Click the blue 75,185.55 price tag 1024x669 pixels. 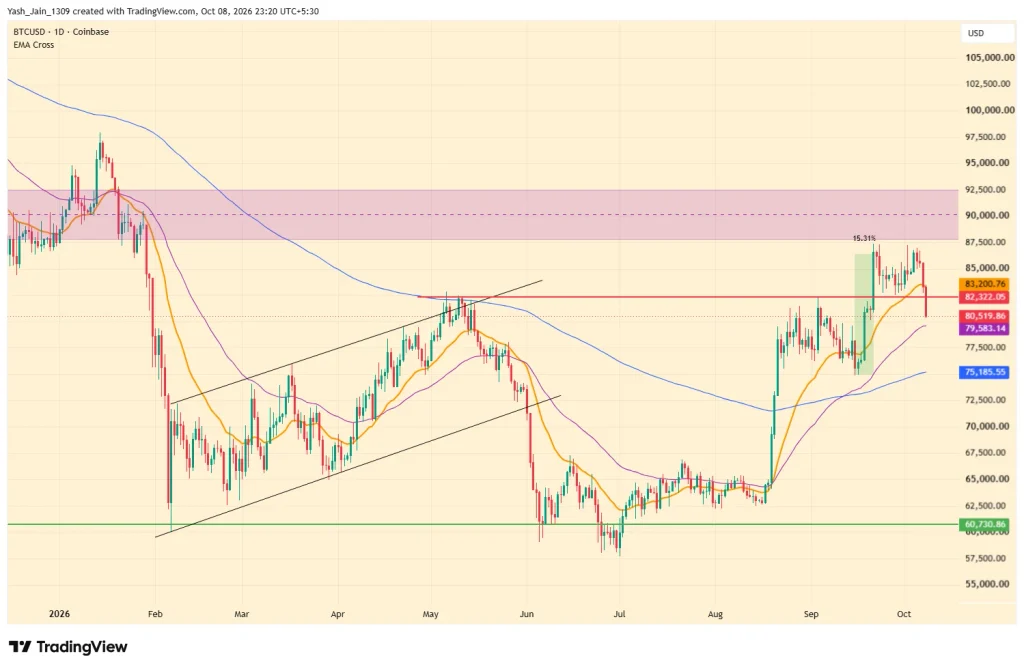click(x=984, y=372)
